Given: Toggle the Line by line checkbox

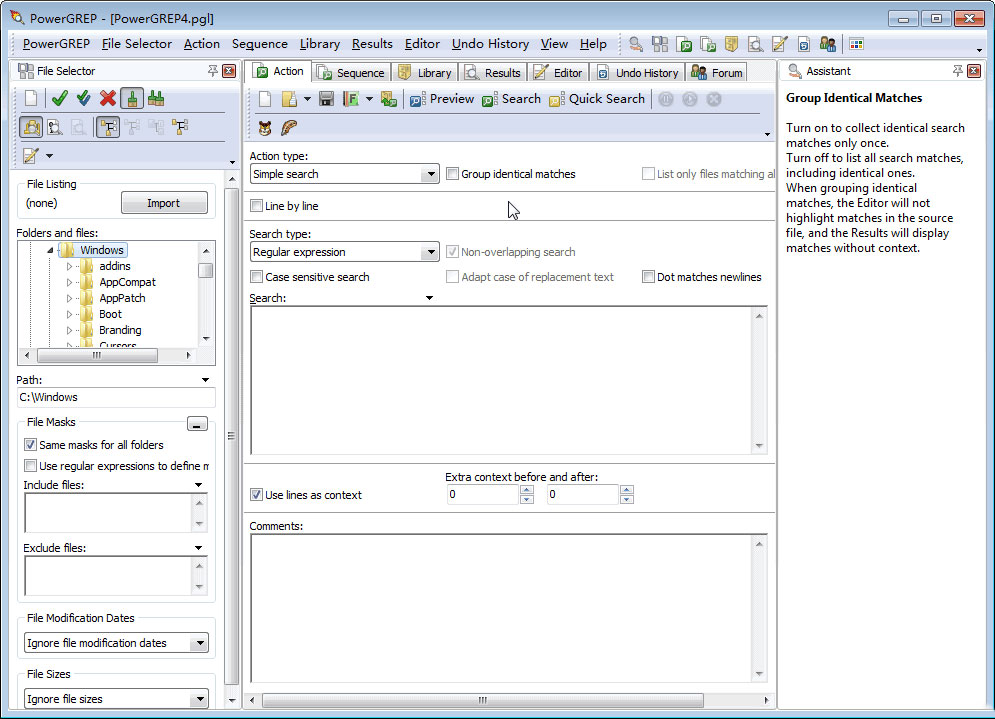Looking at the screenshot, I should 257,206.
